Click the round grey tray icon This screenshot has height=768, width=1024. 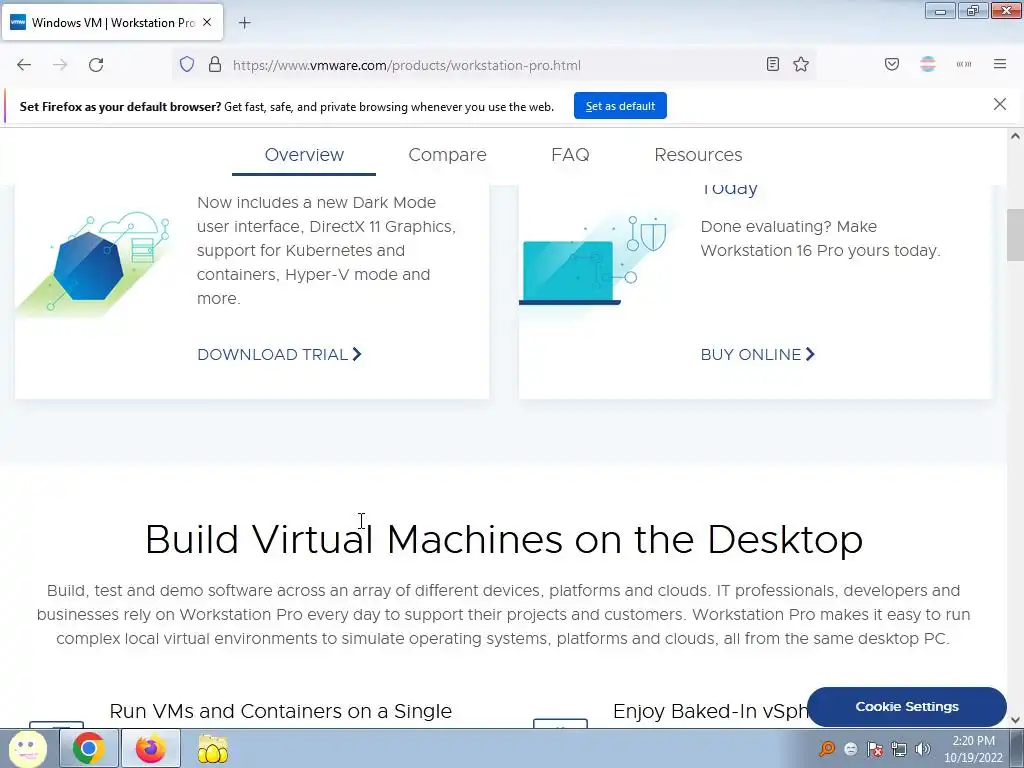click(850, 749)
